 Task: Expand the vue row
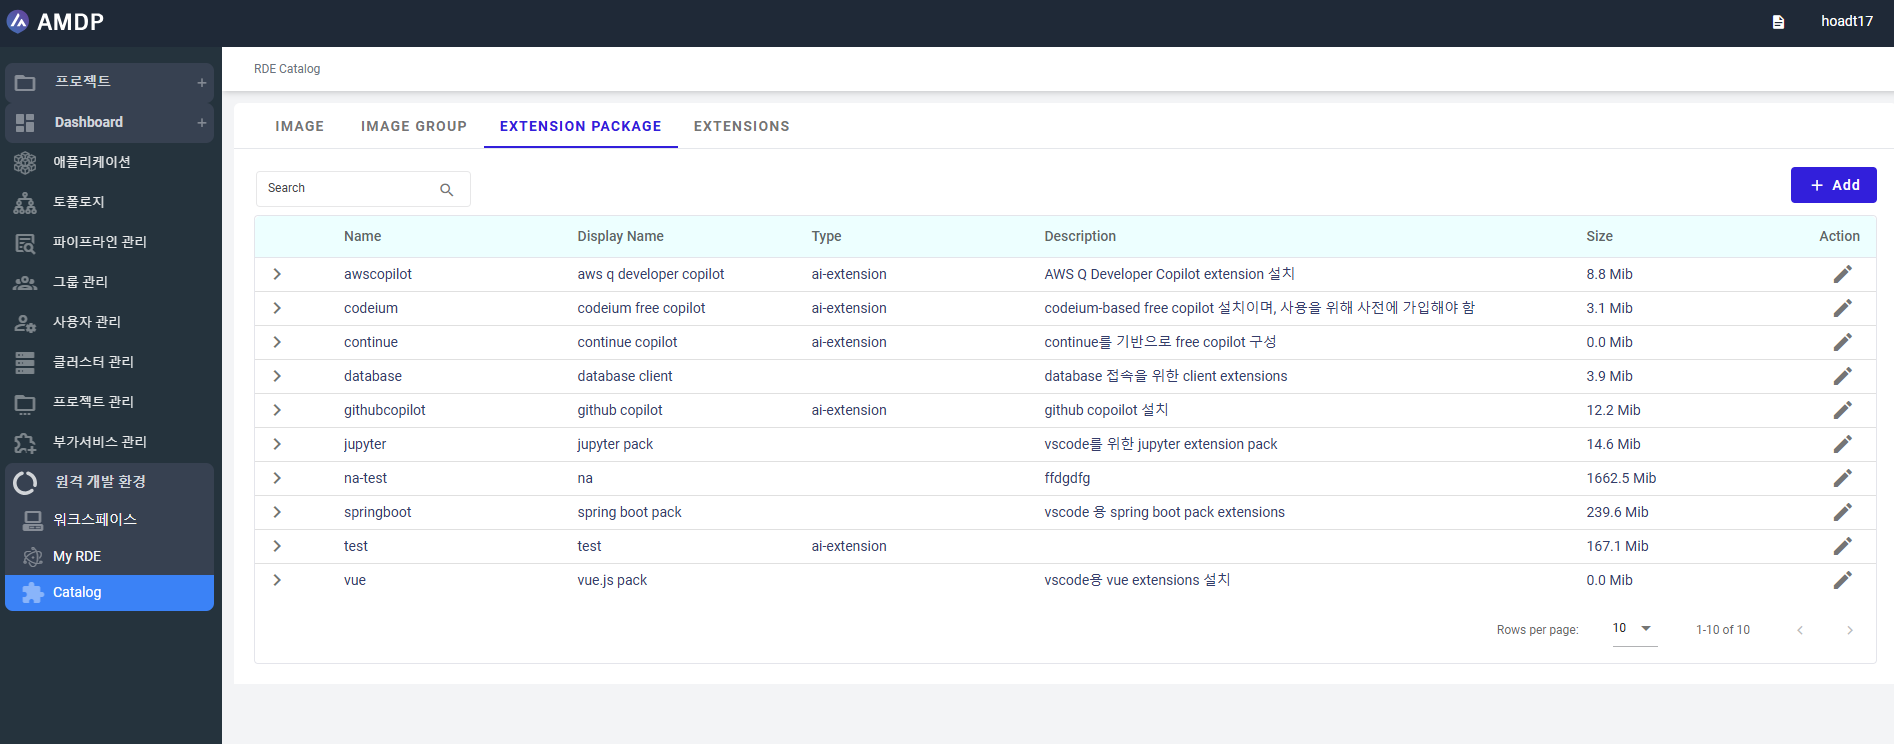[277, 580]
